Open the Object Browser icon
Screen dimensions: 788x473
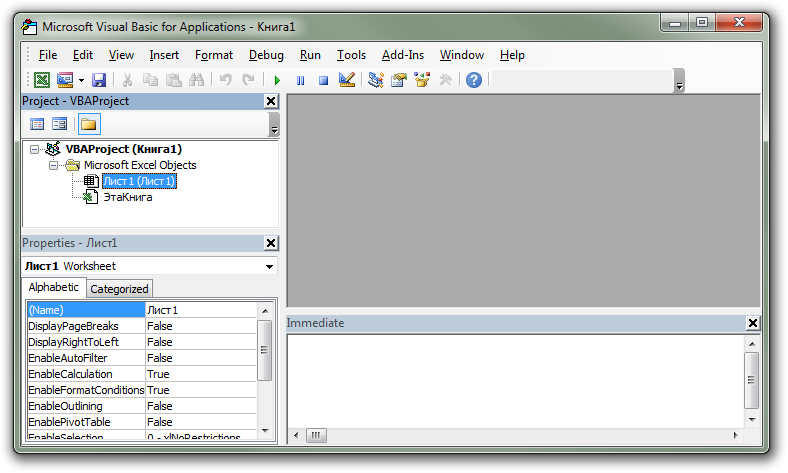[422, 80]
